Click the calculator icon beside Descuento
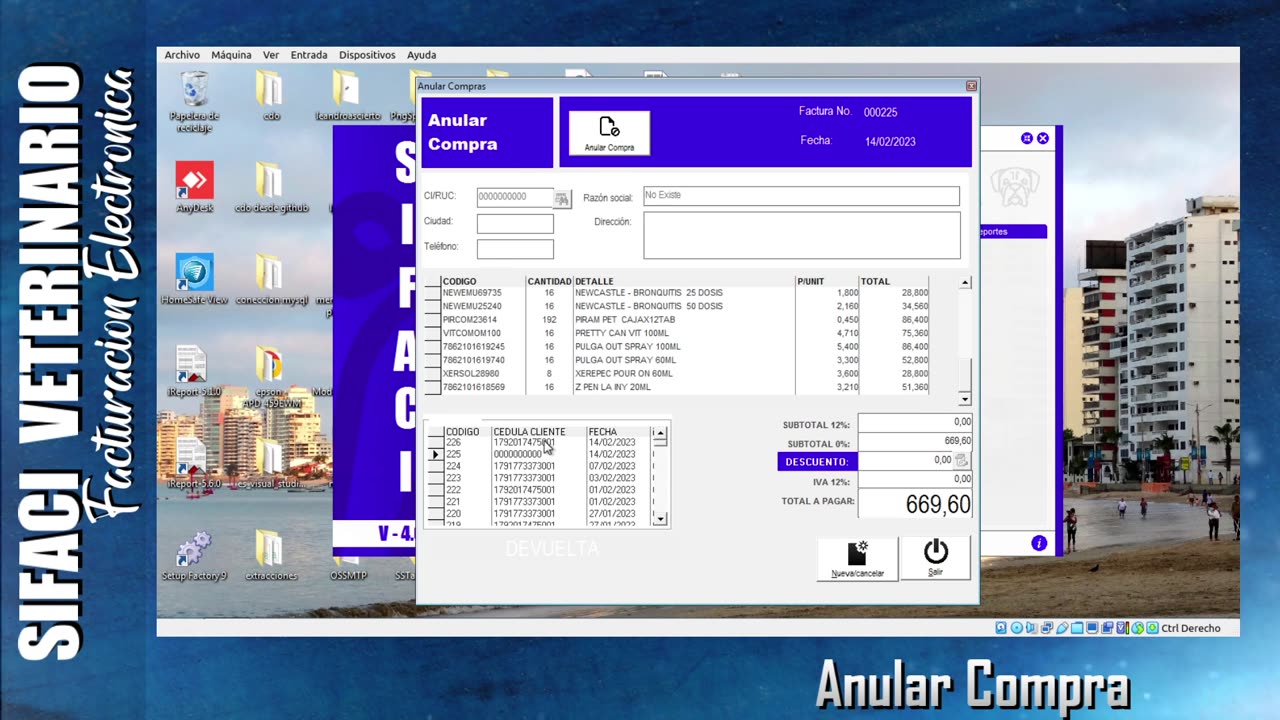The image size is (1280, 720). coord(961,460)
